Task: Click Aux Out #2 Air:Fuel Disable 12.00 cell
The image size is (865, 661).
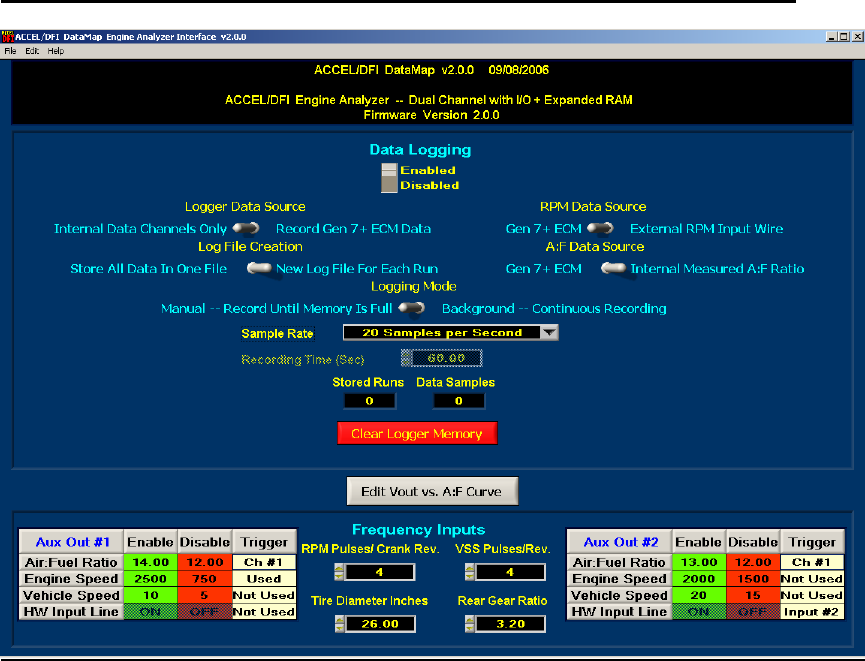Action: (x=753, y=562)
